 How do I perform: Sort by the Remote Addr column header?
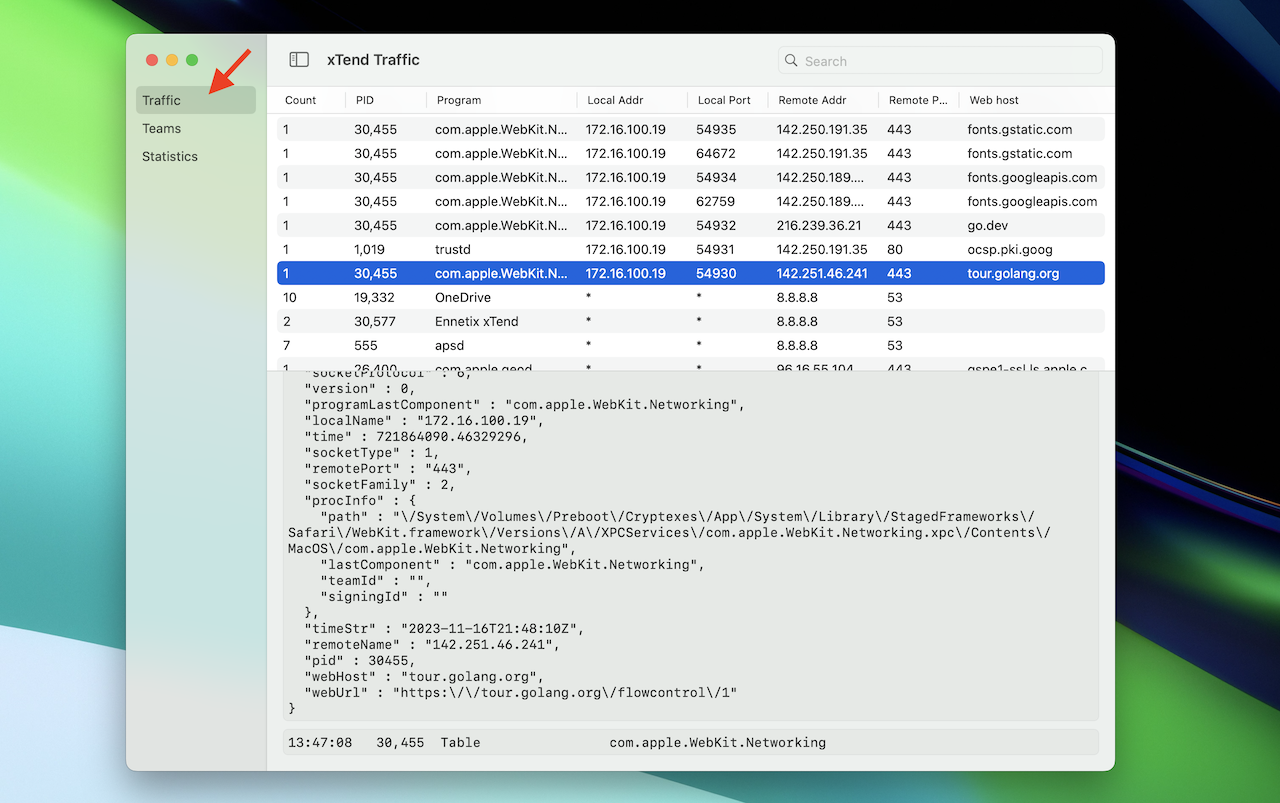tap(812, 100)
